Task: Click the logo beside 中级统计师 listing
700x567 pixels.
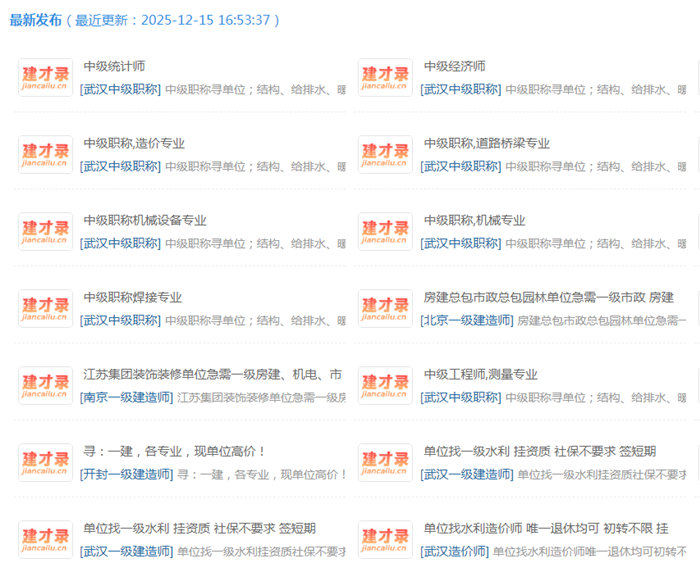Action: 45,78
